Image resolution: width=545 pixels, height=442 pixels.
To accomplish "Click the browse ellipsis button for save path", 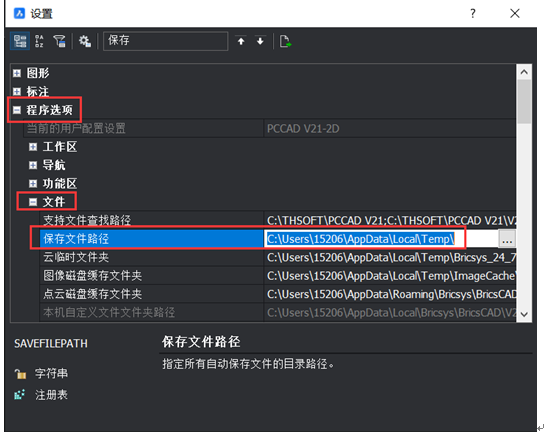I will click(507, 239).
